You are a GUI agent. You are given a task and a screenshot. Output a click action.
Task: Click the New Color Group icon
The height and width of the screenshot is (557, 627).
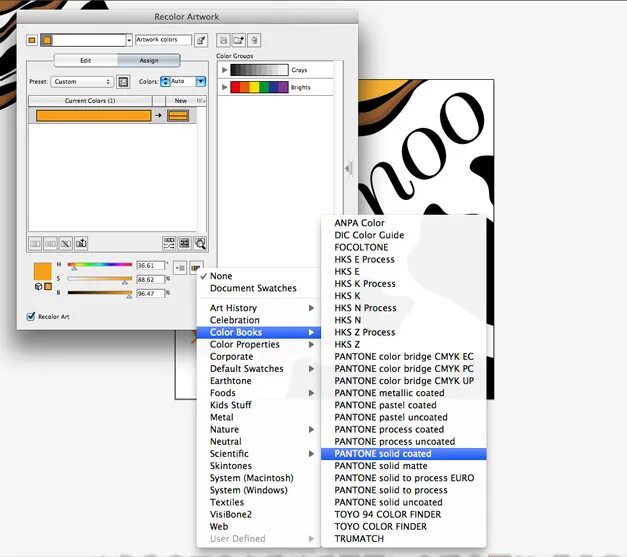[x=239, y=40]
